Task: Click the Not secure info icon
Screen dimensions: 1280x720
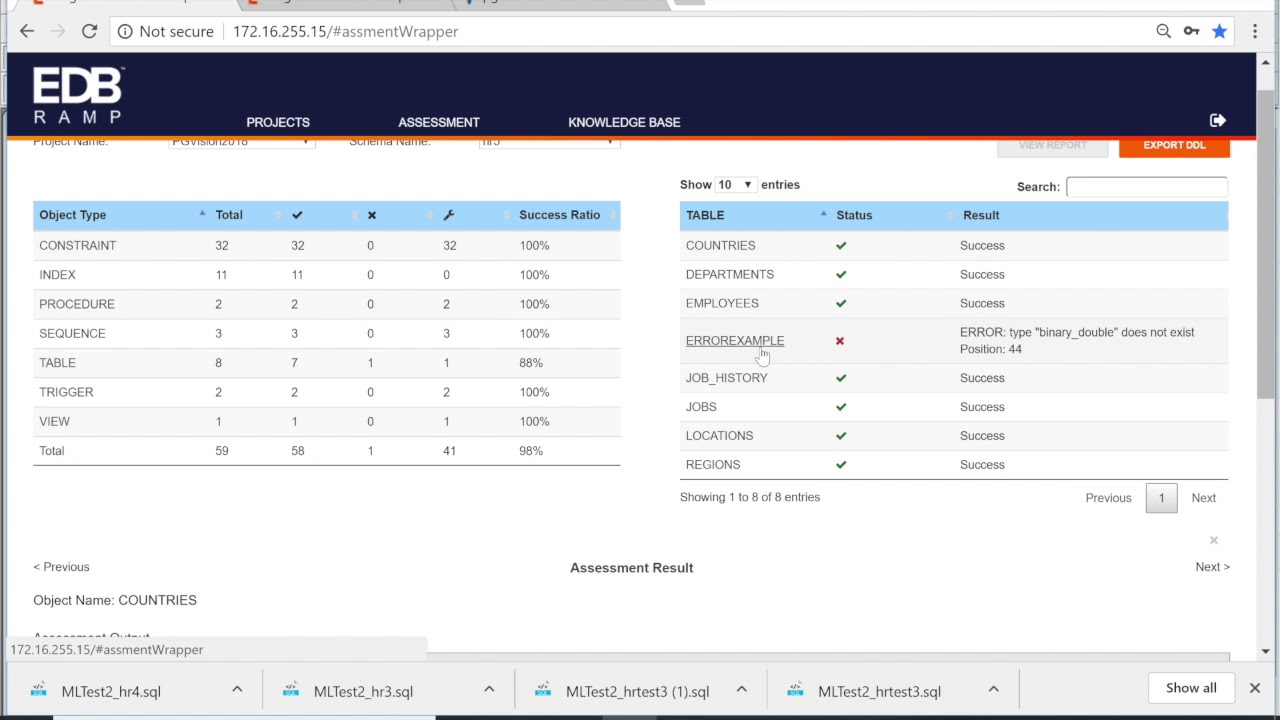Action: click(x=125, y=31)
